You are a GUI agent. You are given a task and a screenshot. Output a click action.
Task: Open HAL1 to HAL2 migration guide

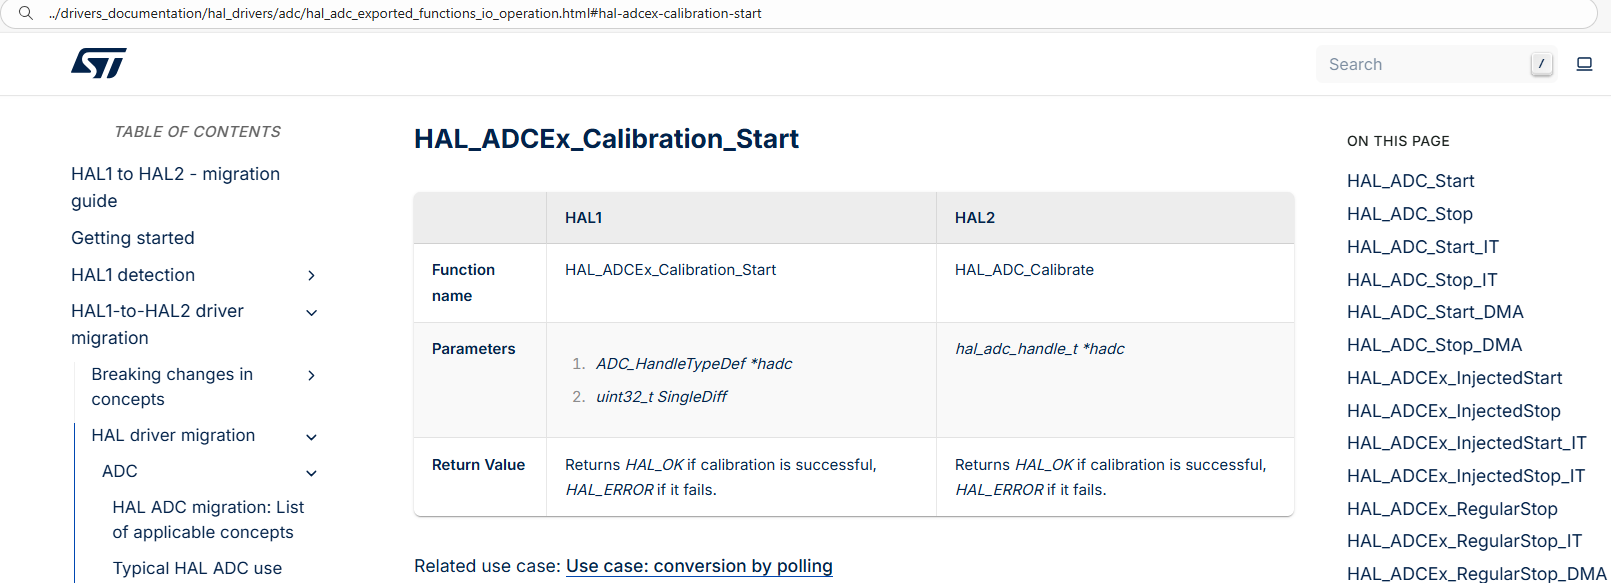(175, 187)
